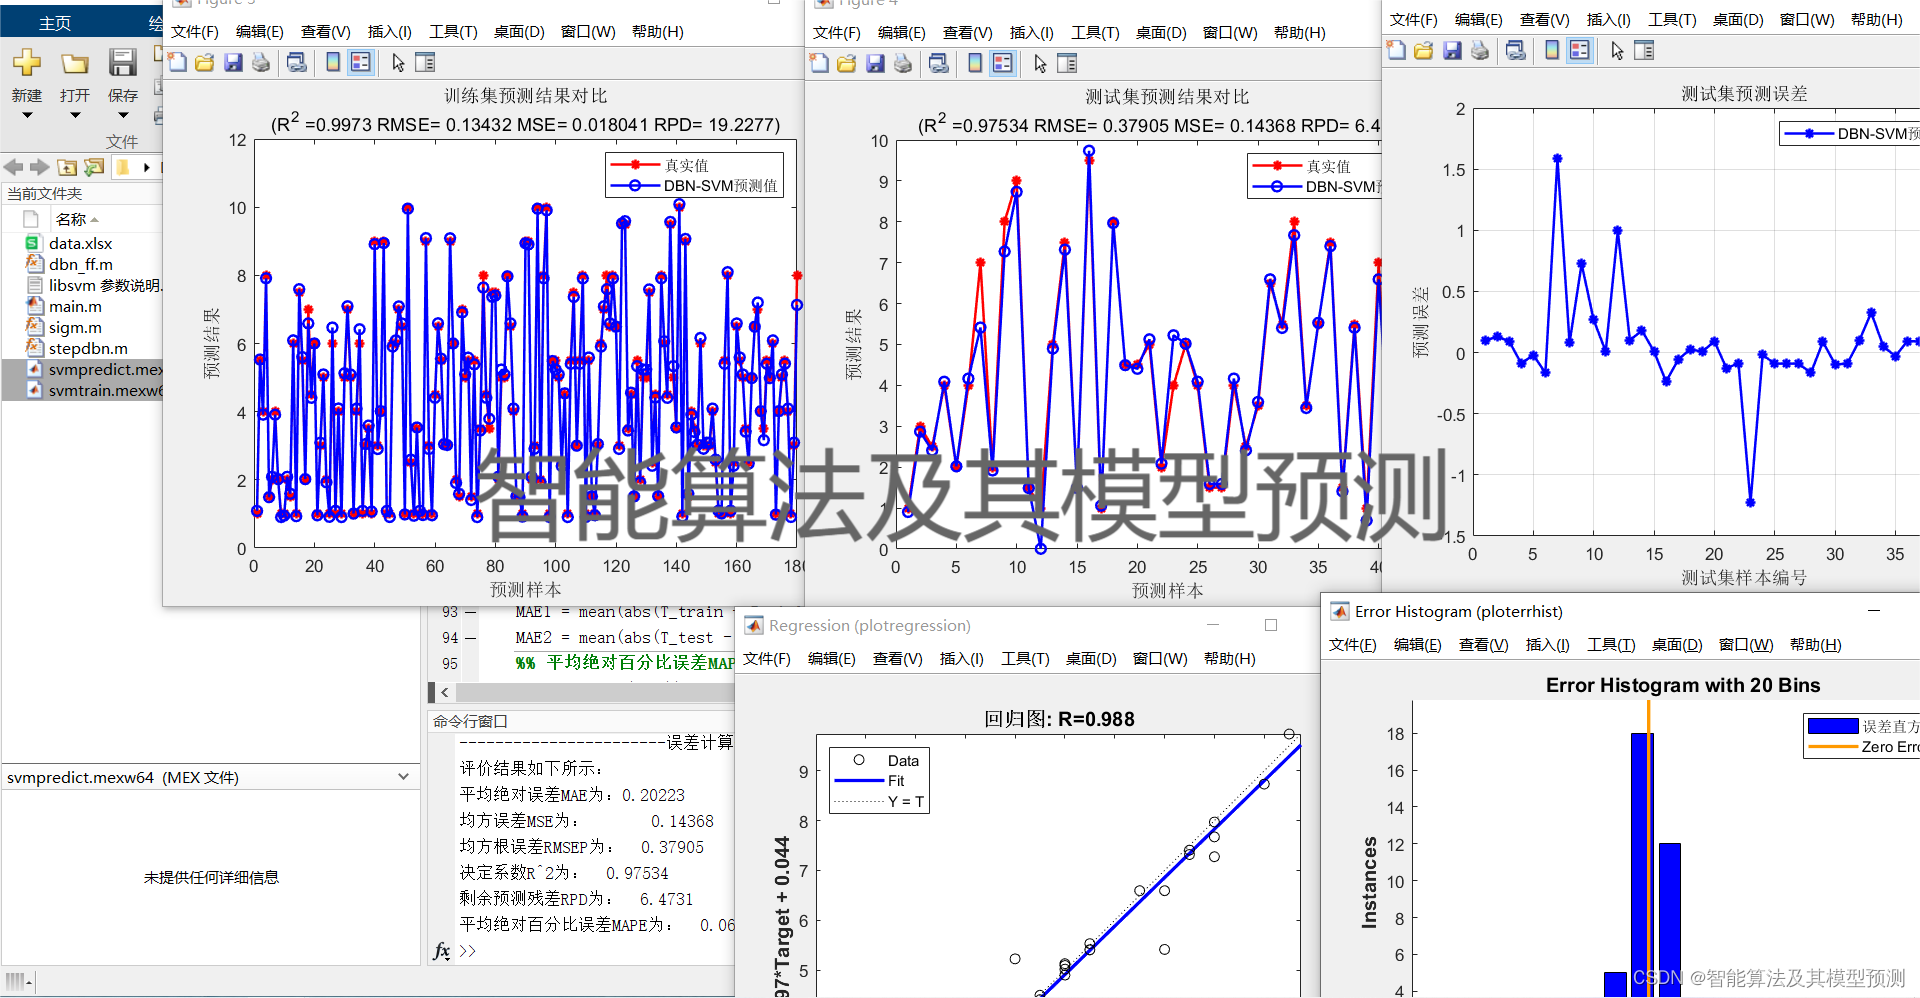Click the Link Plot icon on Figure 3 toolbar
This screenshot has width=1920, height=998.
pyautogui.click(x=296, y=62)
